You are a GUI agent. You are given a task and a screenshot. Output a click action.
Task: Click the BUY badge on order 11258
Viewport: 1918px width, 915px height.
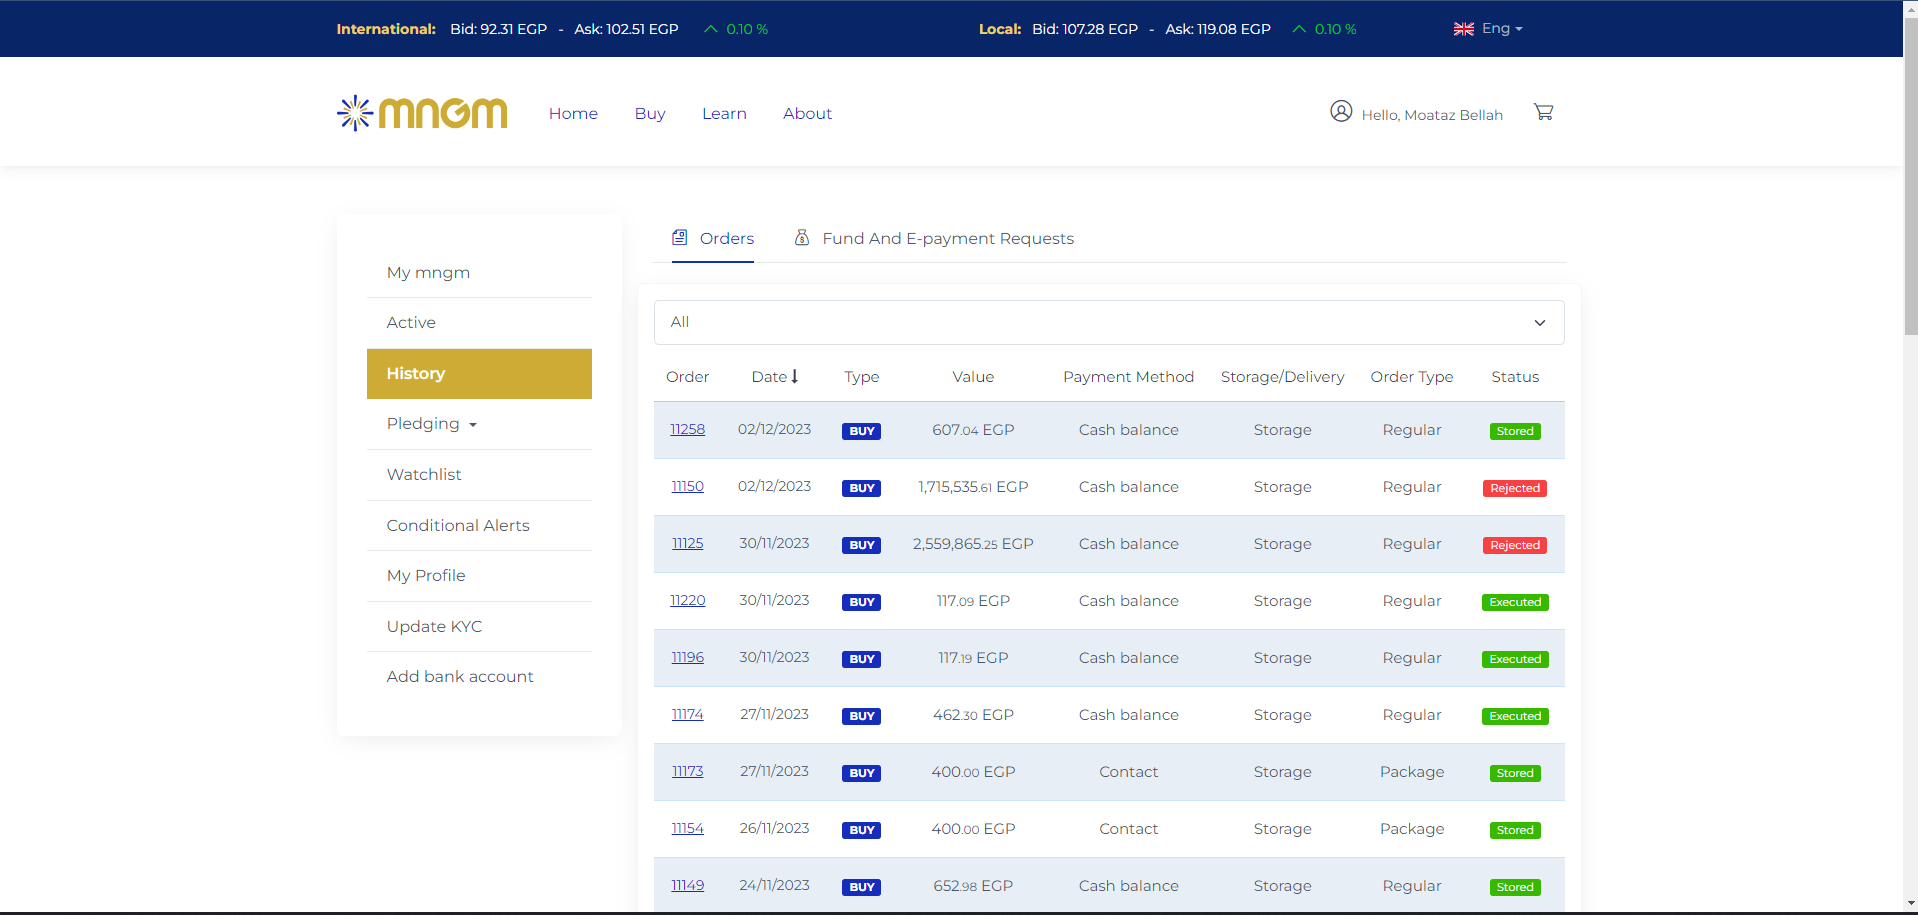[x=861, y=431]
